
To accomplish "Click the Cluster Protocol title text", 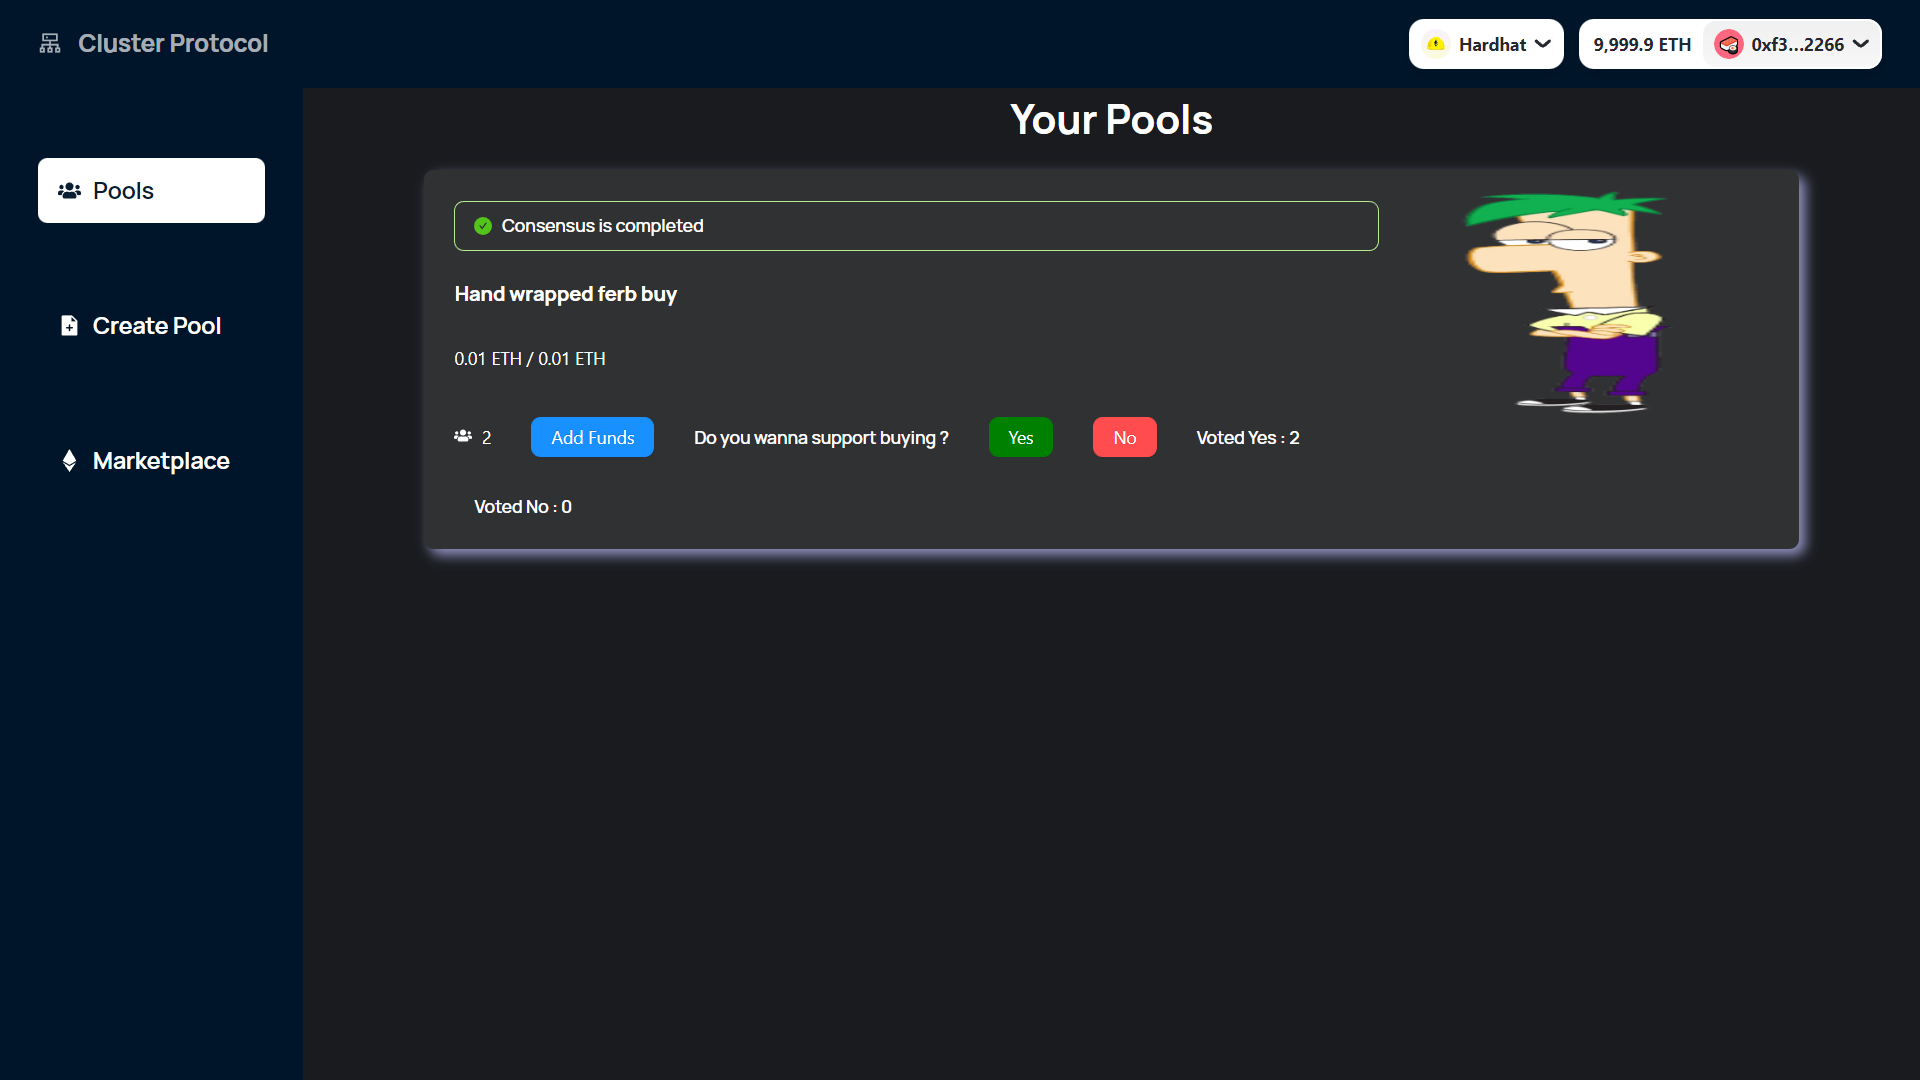I will (173, 43).
